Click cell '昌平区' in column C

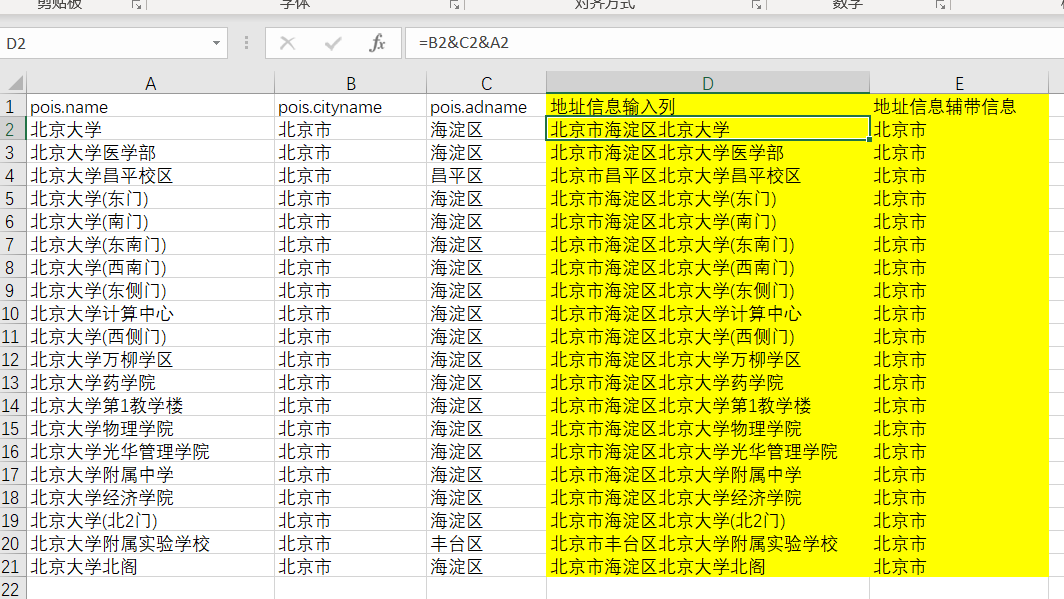point(487,175)
